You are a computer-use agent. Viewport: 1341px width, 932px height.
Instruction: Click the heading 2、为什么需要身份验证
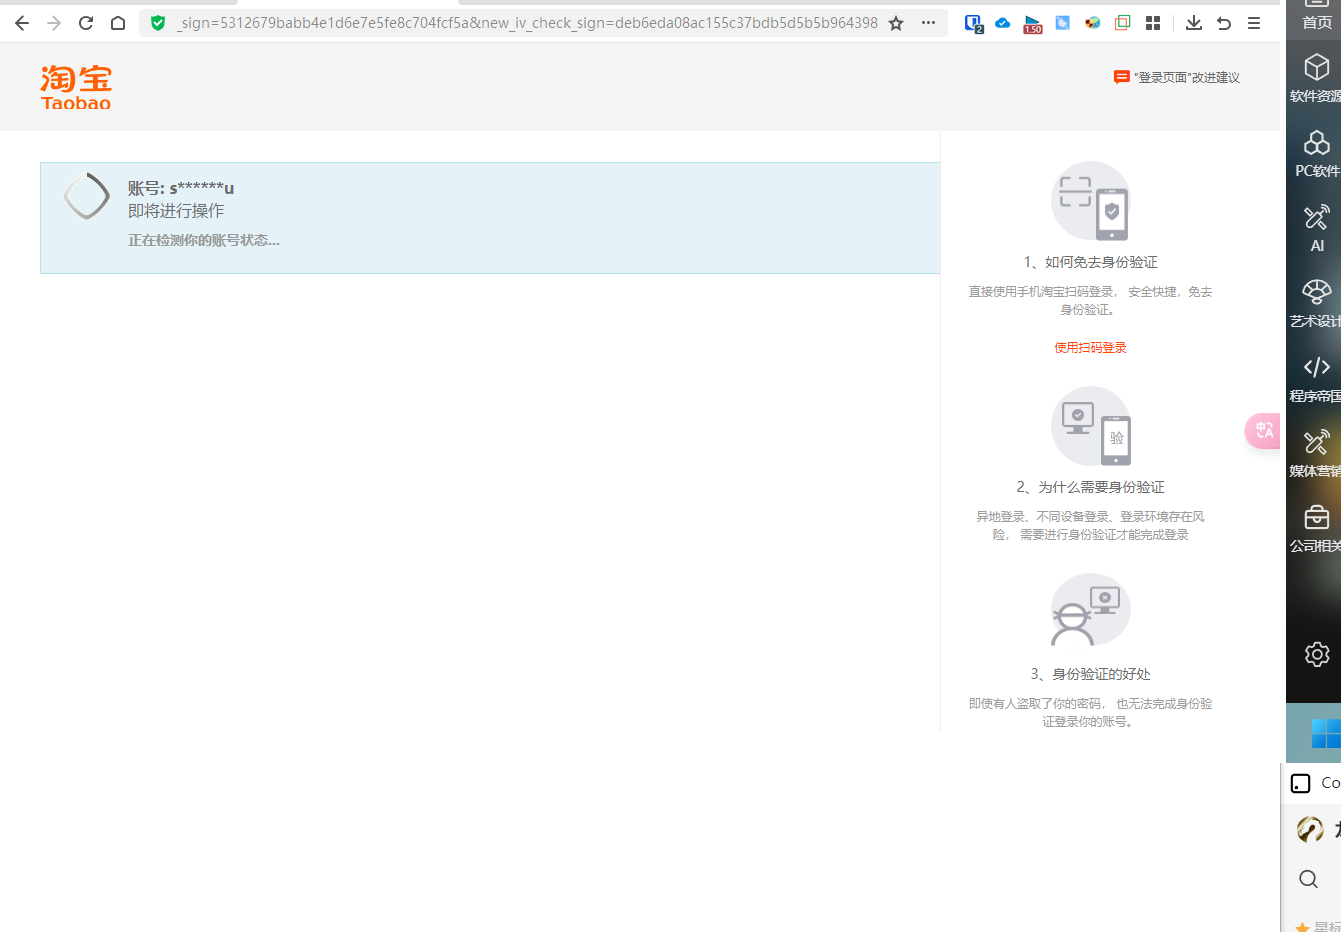tap(1090, 487)
